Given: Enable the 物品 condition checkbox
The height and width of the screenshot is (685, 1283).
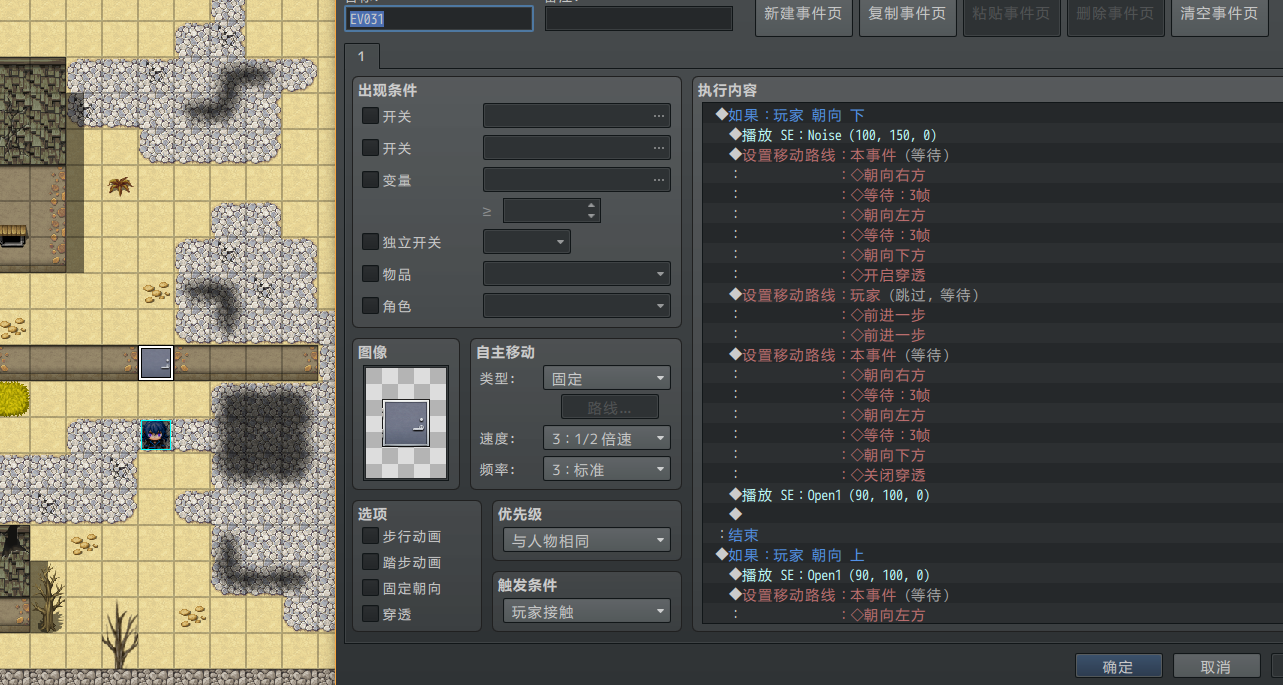Looking at the screenshot, I should [370, 274].
